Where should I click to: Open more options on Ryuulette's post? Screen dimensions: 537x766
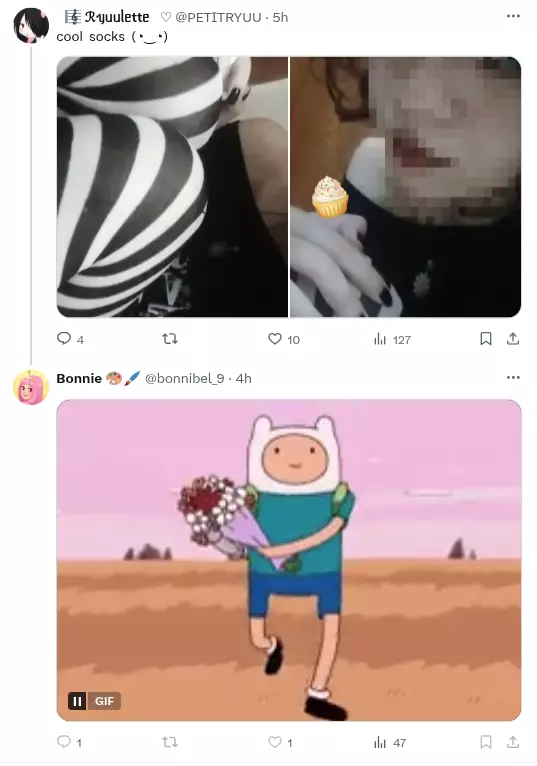point(513,16)
